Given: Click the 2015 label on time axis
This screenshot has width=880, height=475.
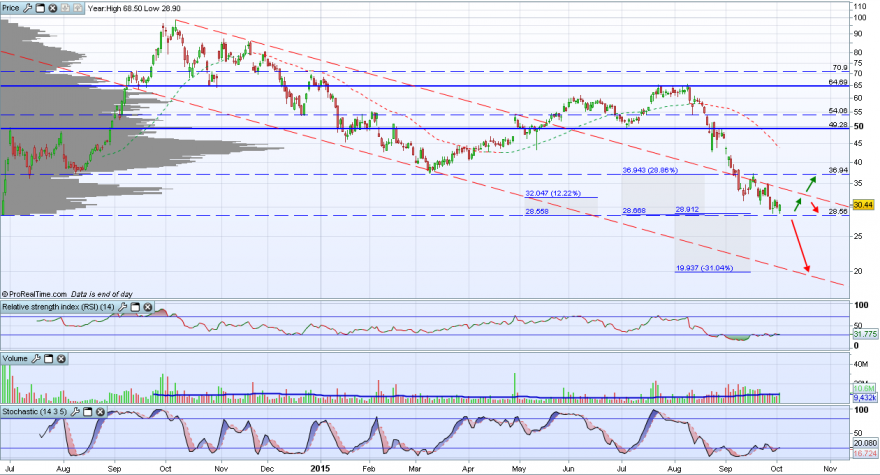Looking at the screenshot, I should [x=320, y=468].
